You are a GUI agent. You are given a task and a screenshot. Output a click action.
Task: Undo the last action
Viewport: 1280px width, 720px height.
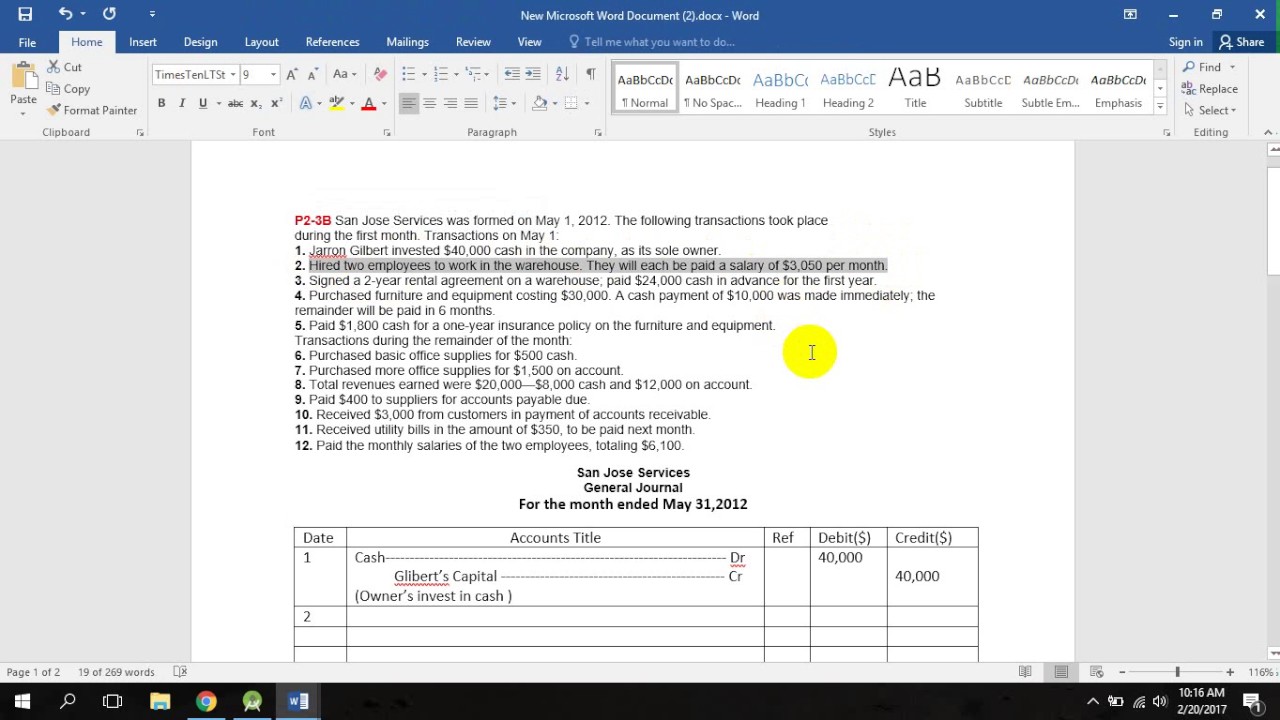coord(65,14)
